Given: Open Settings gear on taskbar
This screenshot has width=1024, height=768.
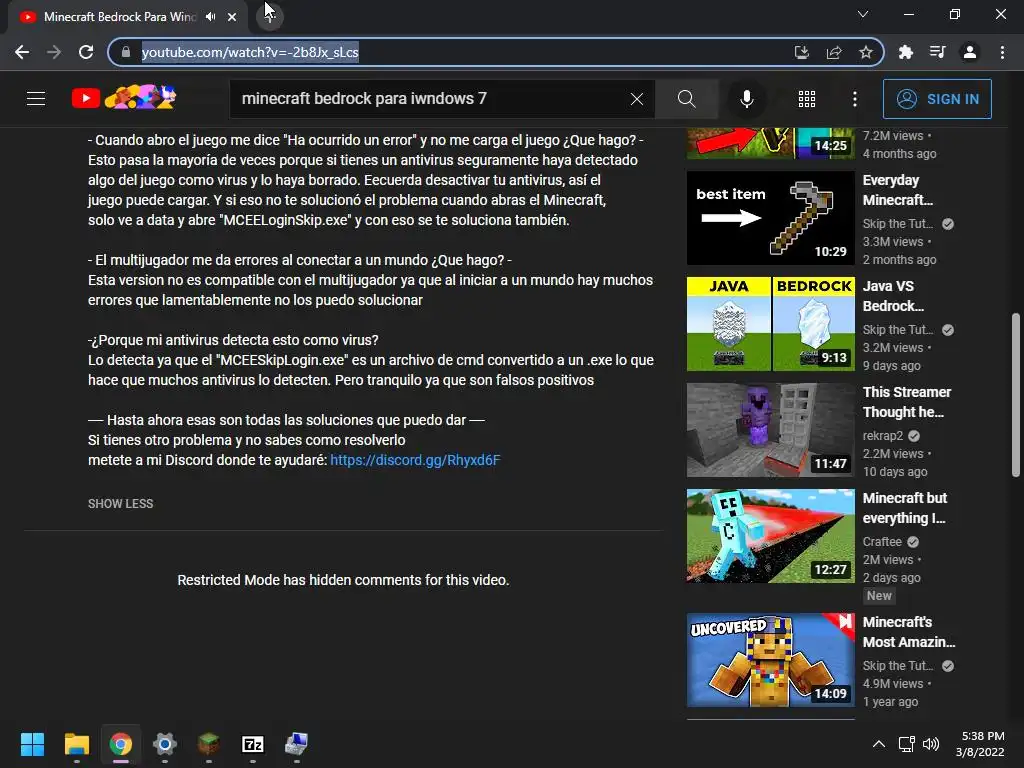Looking at the screenshot, I should (x=165, y=744).
